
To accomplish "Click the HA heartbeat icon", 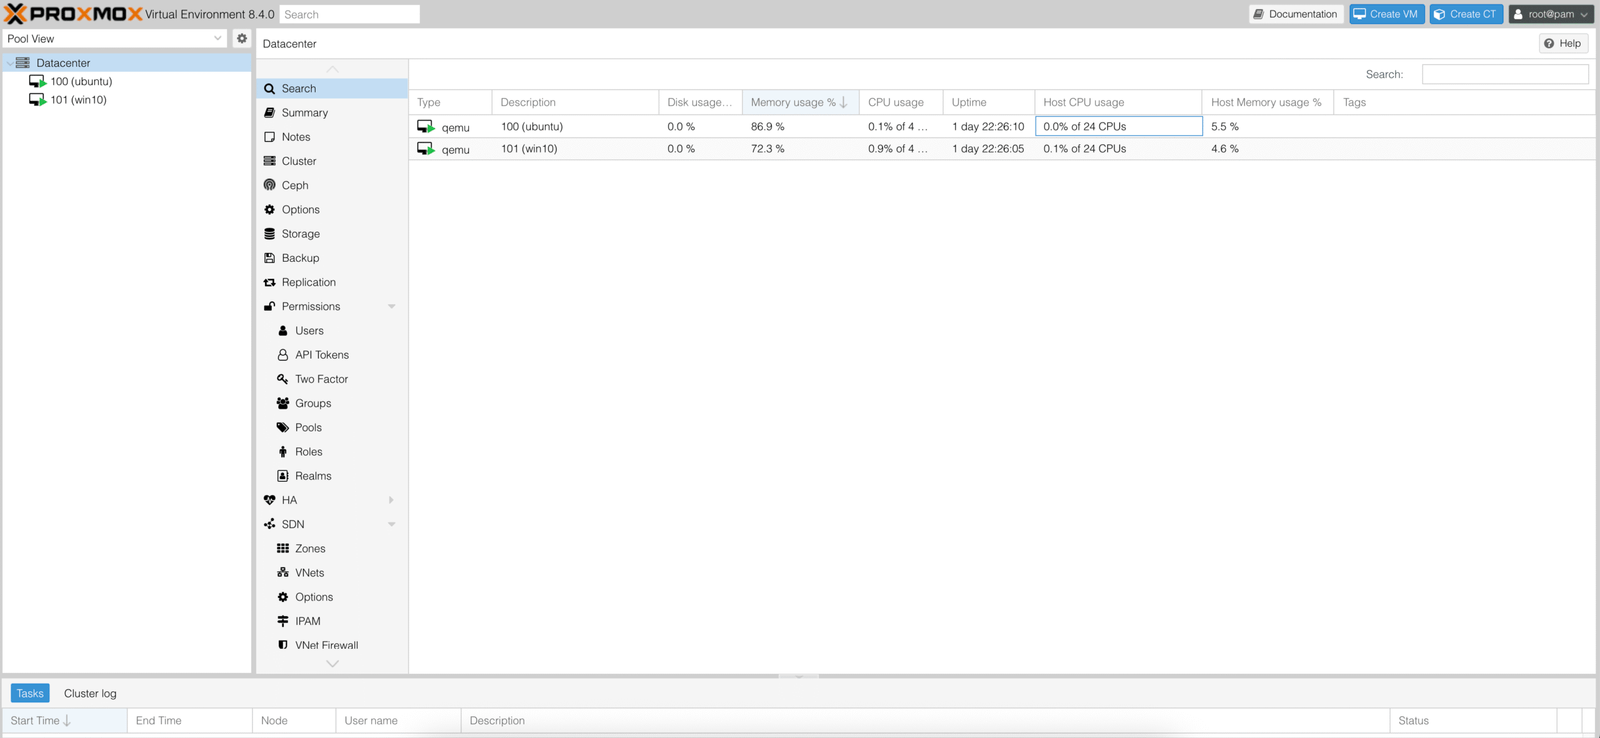I will [270, 500].
